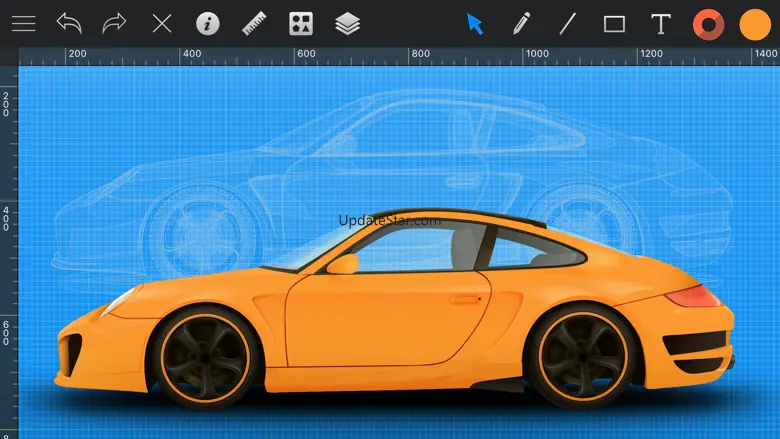Screen dimensions: 780x439
Task: Click the Redo arrow
Action: pyautogui.click(x=115, y=24)
